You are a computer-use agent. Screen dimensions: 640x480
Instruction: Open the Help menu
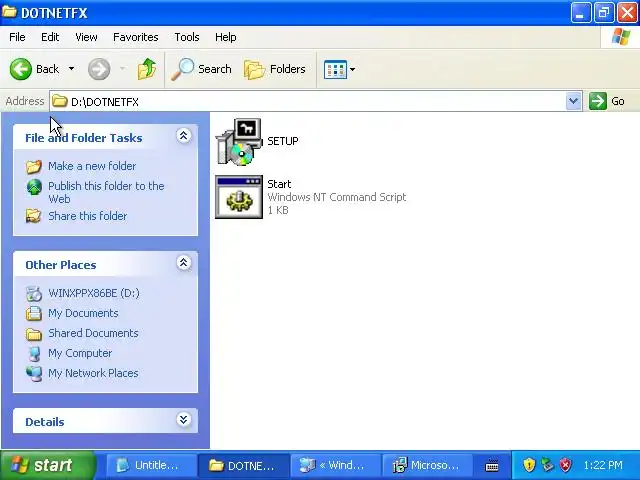[x=225, y=37]
